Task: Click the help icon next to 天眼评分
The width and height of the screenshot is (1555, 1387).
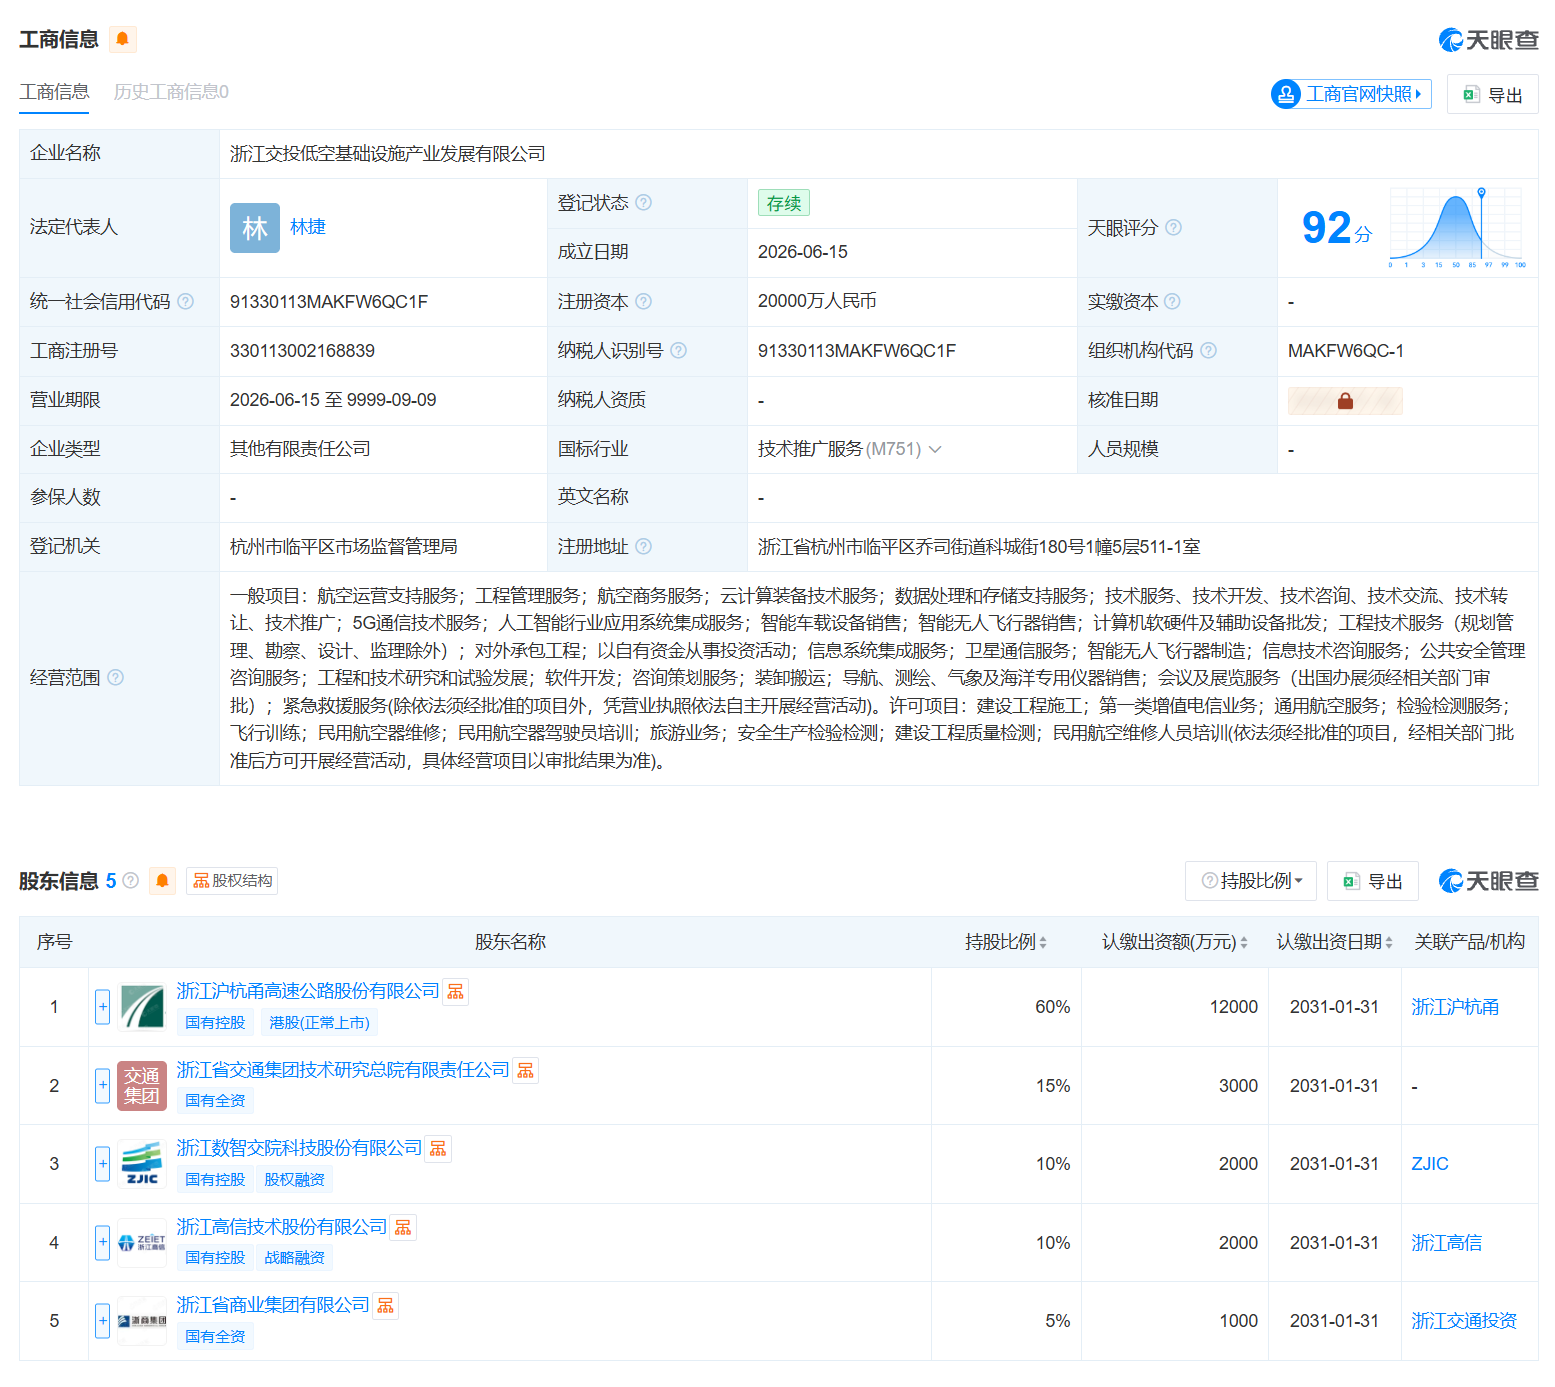Action: click(1174, 227)
